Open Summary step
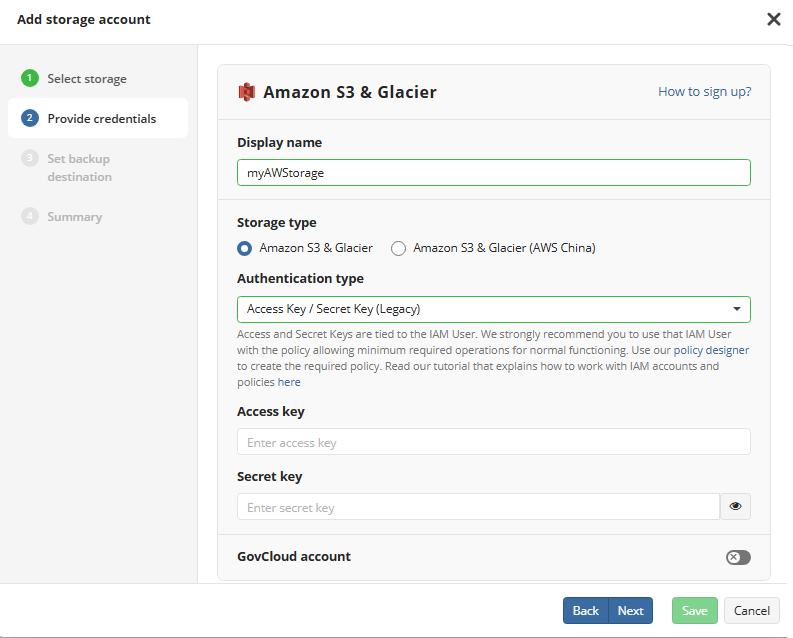793x638 pixels. tap(75, 217)
